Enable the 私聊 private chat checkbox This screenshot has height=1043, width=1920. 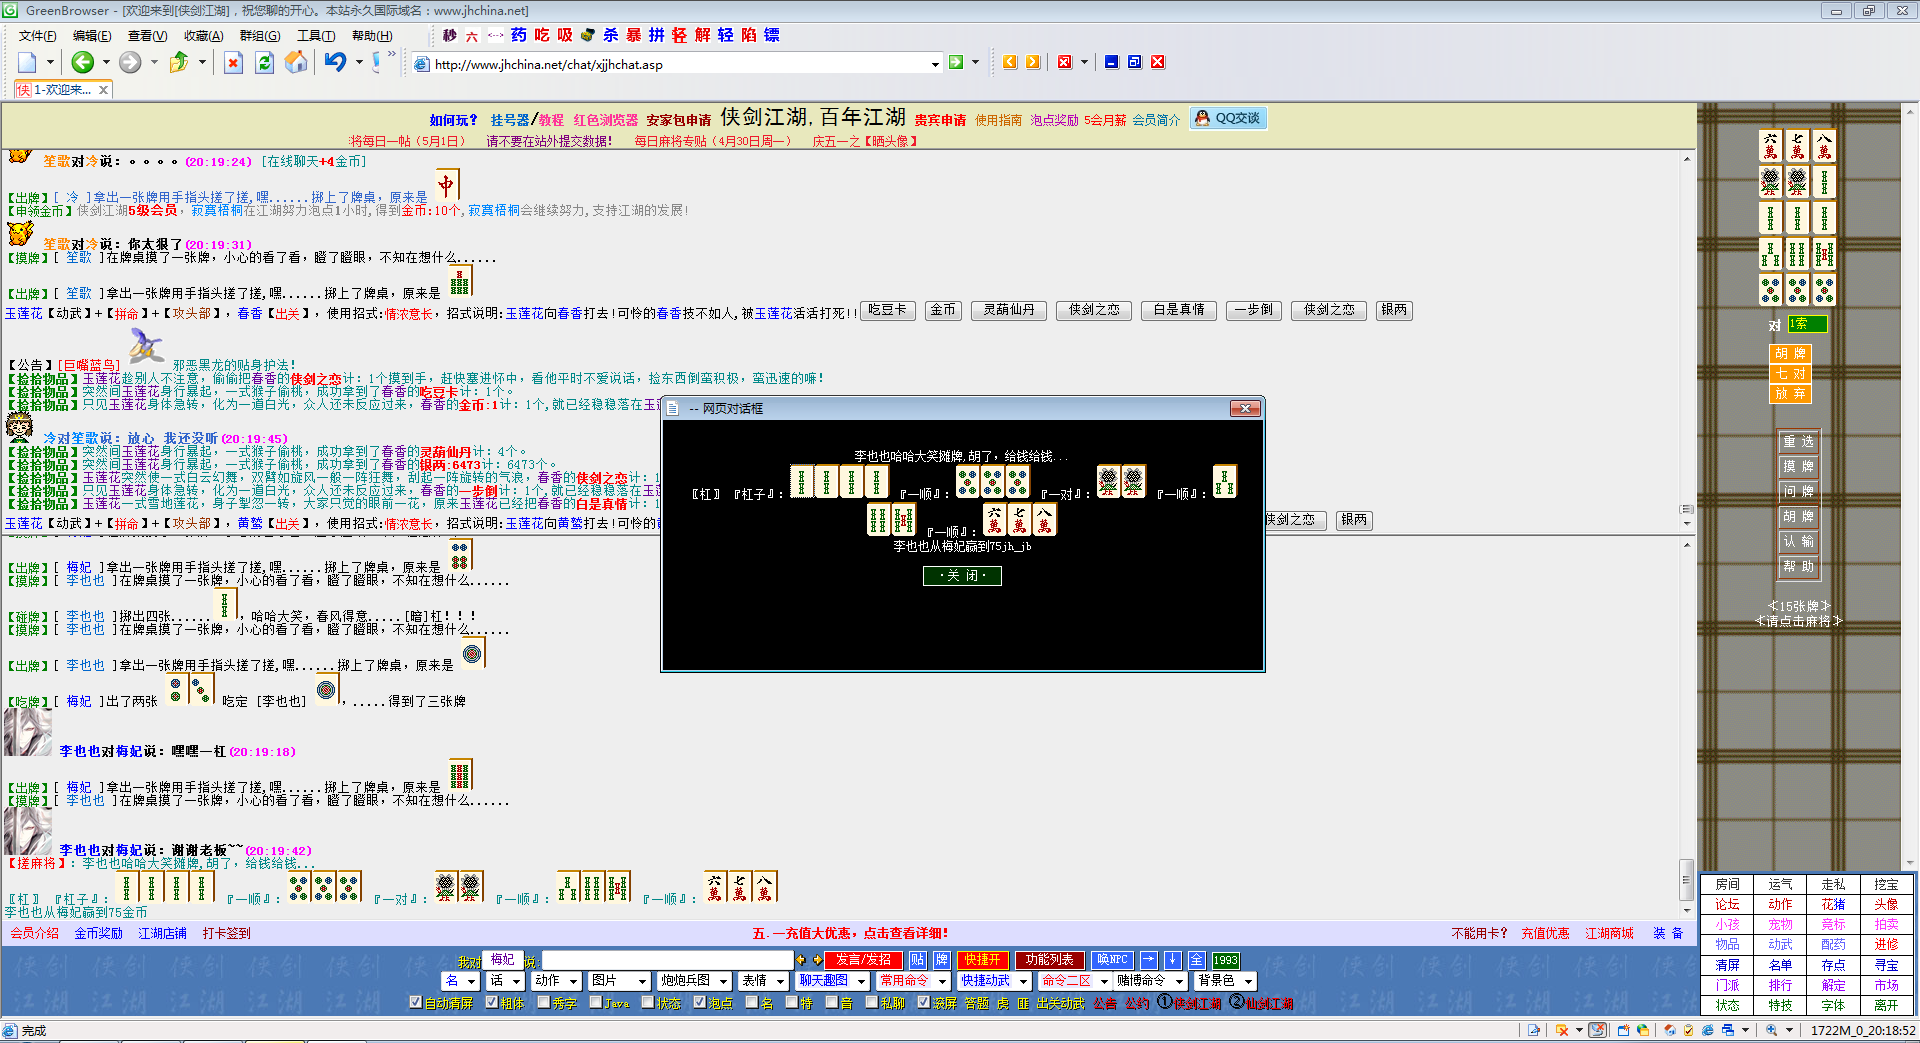pyautogui.click(x=872, y=1002)
